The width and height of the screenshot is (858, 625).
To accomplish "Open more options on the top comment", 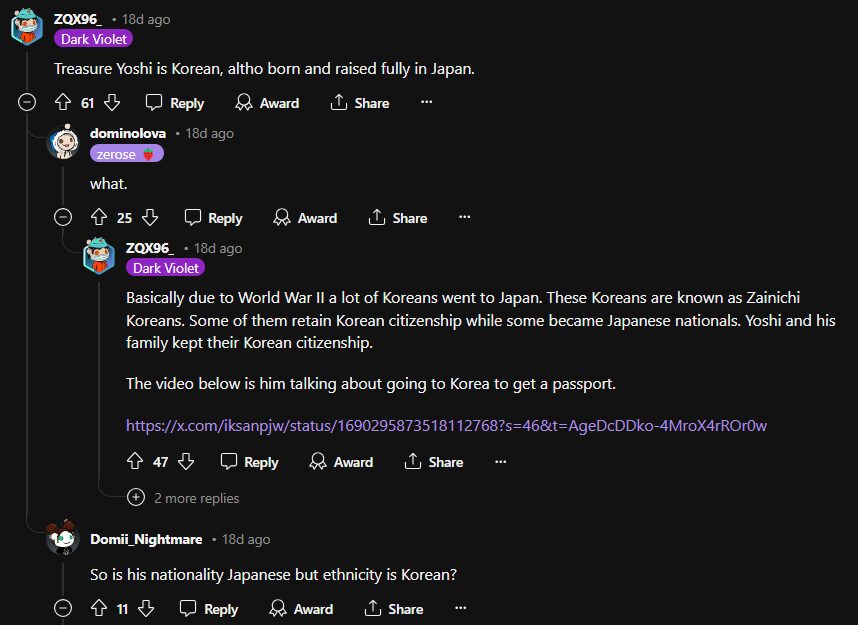I will 426,102.
